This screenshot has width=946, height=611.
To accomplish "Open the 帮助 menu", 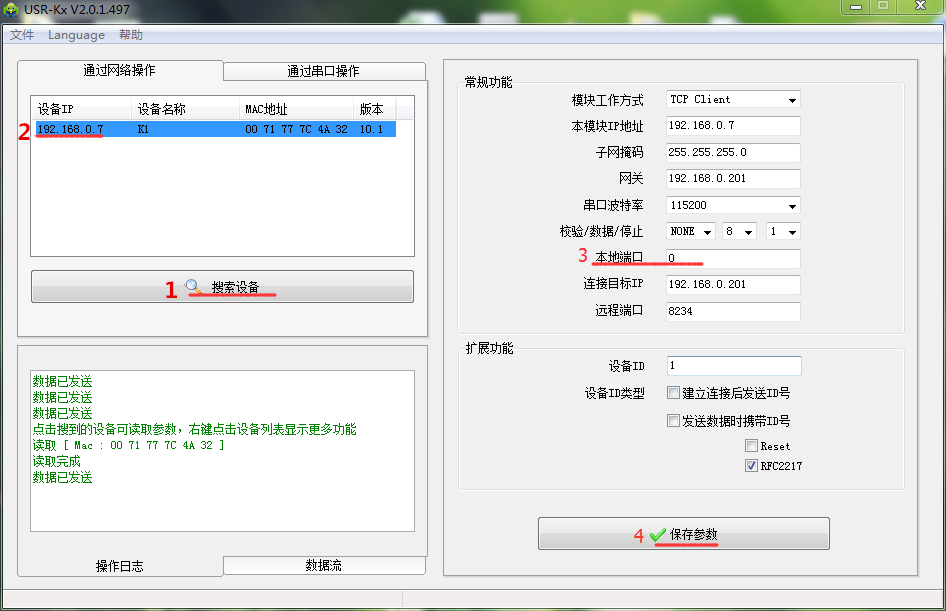I will coord(131,35).
